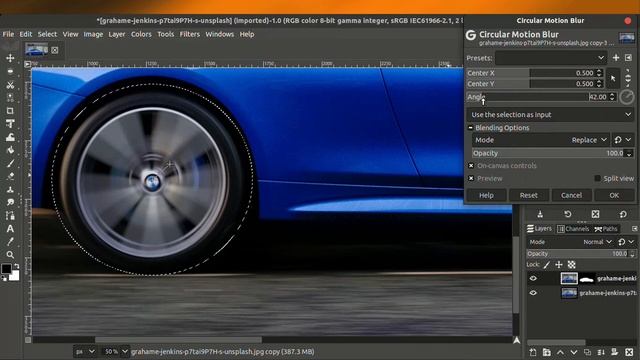Open the File menu

8,34
